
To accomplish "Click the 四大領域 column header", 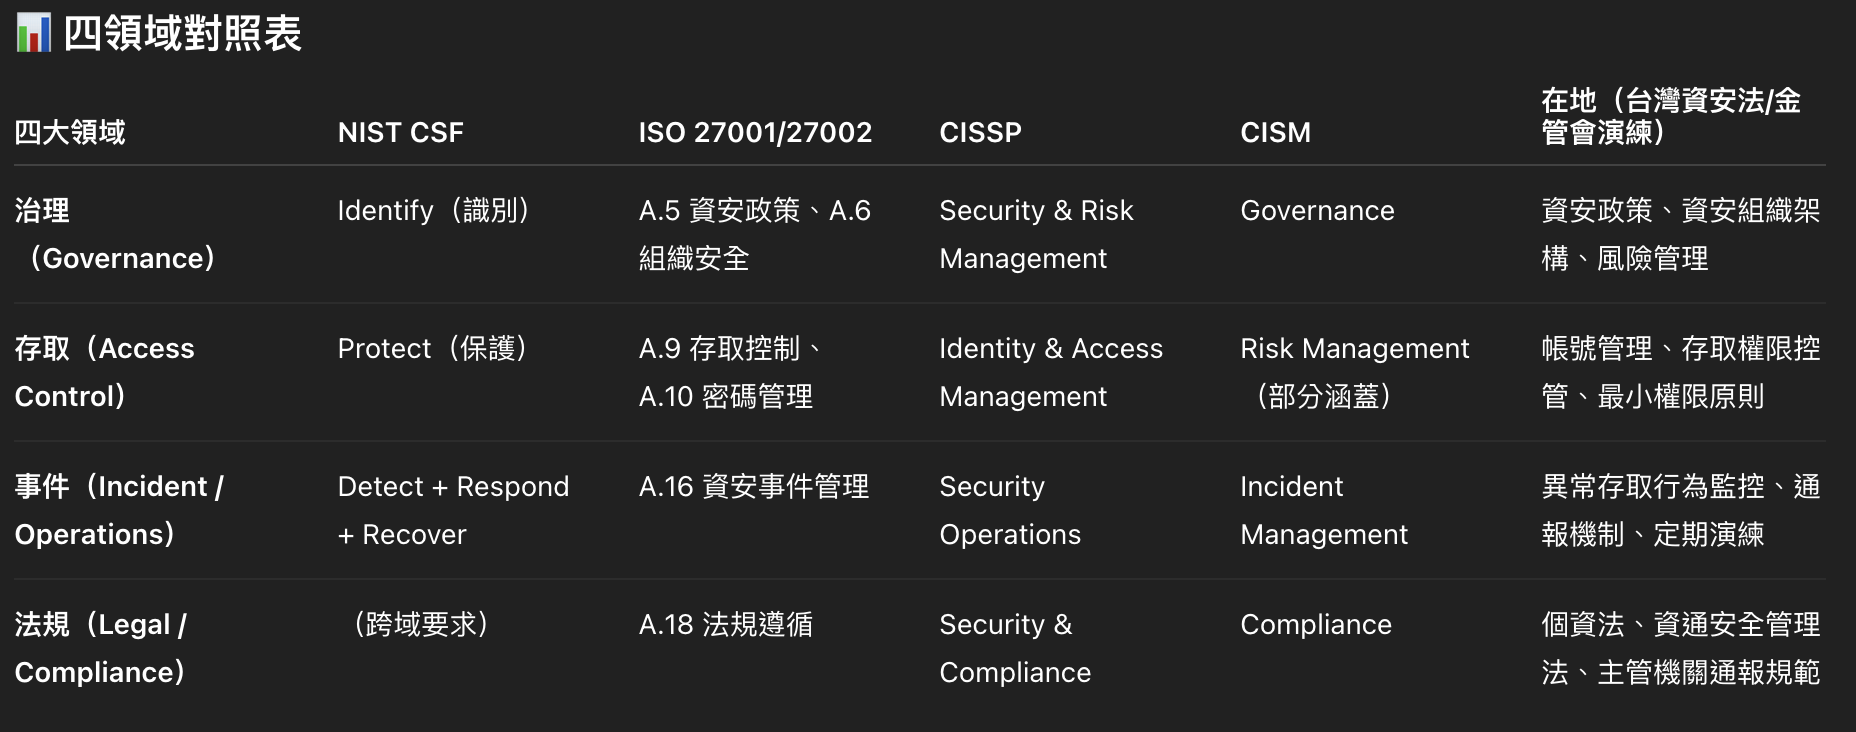I will tap(70, 132).
